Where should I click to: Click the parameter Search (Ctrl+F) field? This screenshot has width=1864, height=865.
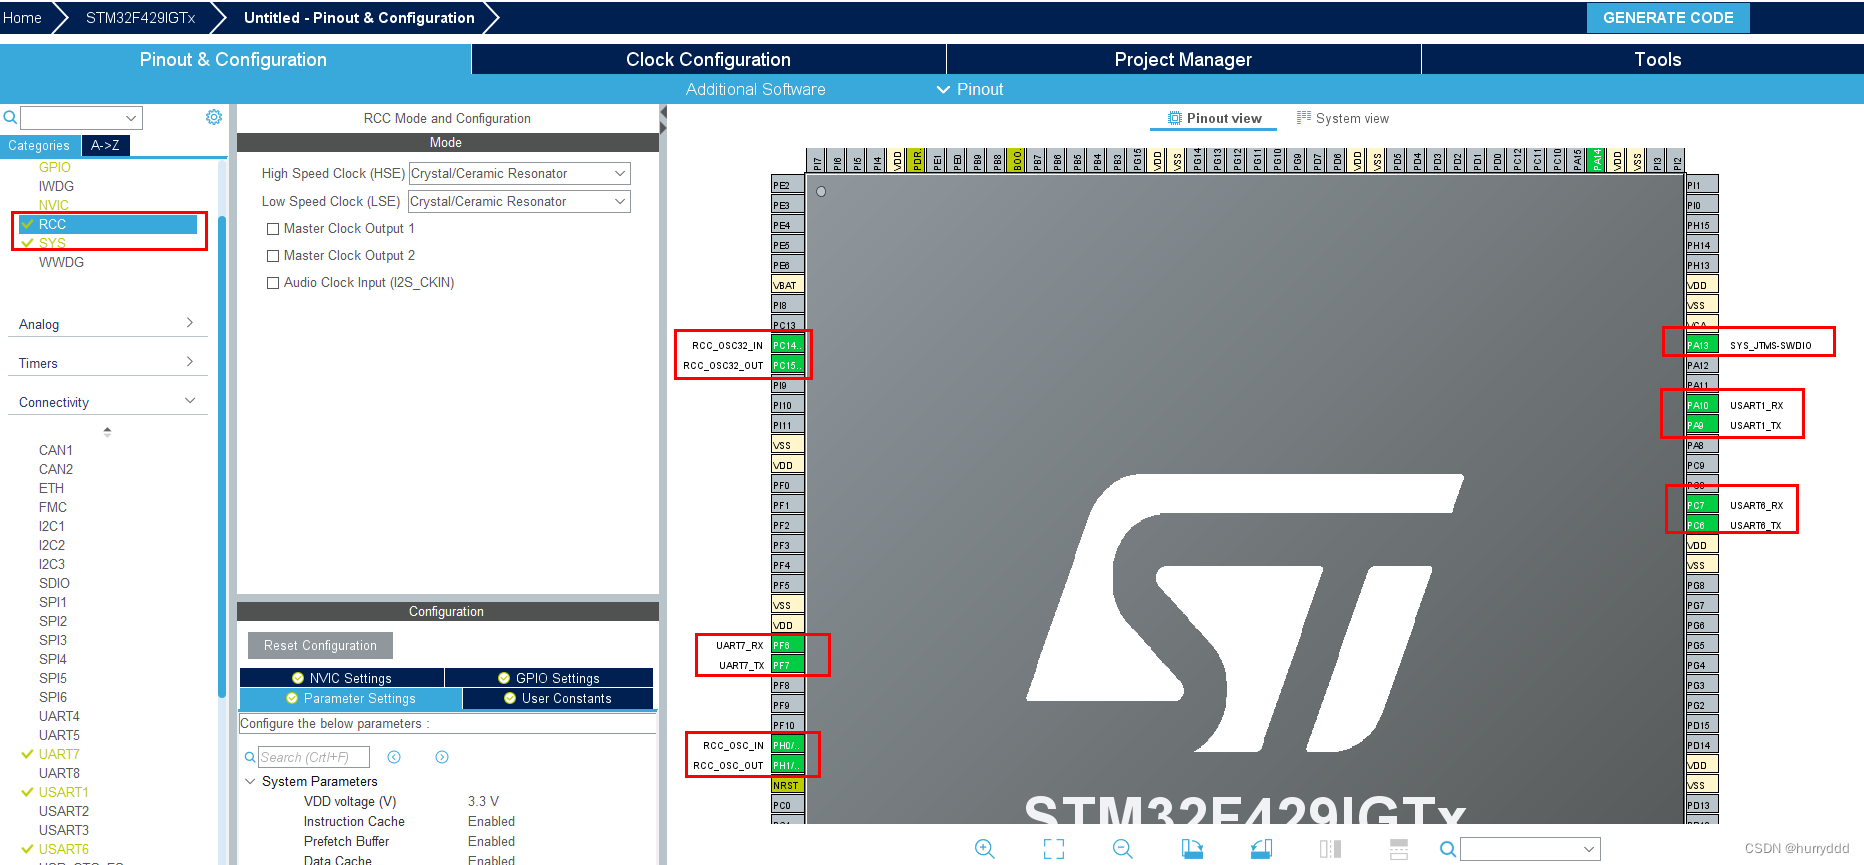click(314, 757)
